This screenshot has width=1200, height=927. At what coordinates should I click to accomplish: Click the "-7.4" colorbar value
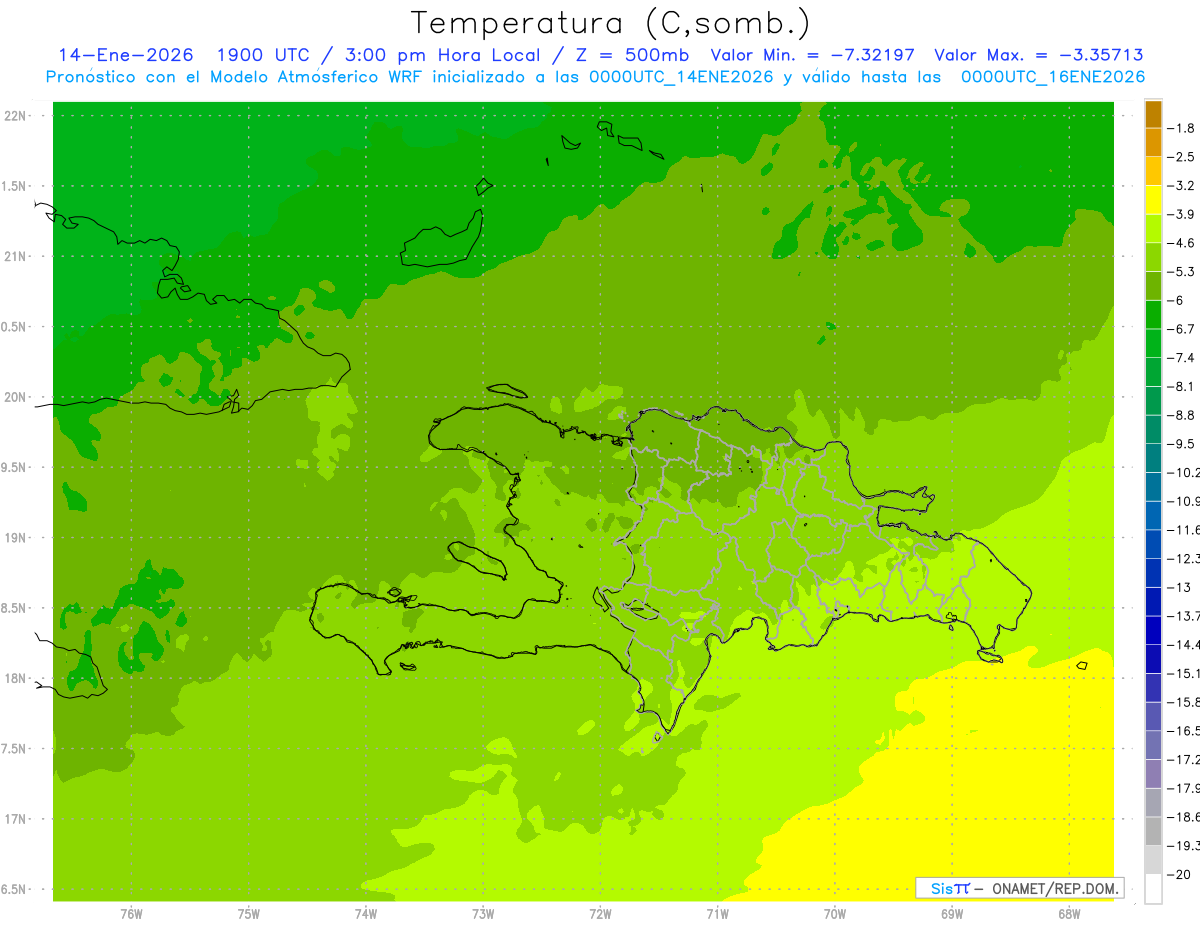point(1181,358)
